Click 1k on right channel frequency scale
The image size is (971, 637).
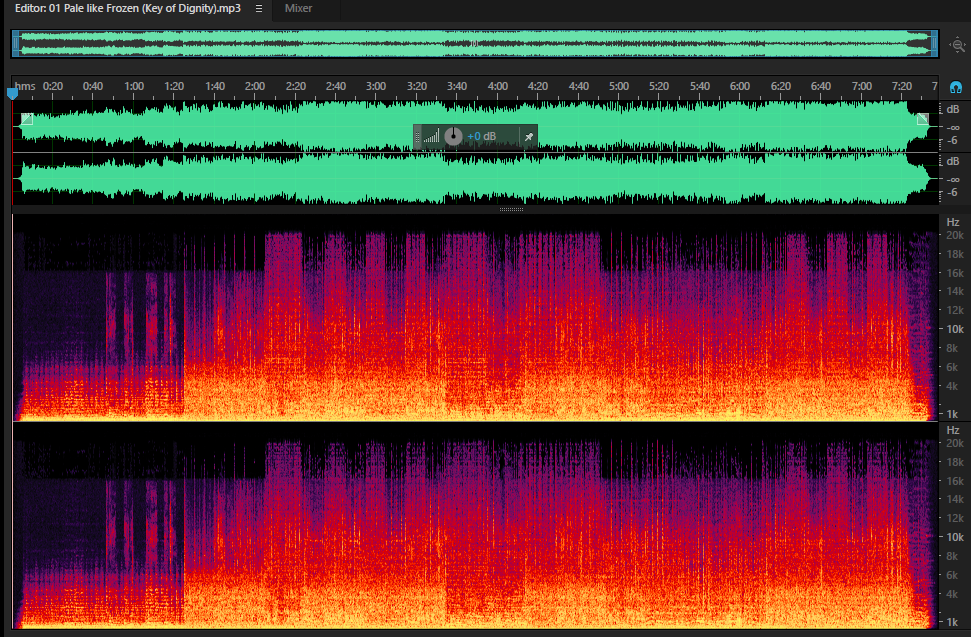(x=952, y=622)
